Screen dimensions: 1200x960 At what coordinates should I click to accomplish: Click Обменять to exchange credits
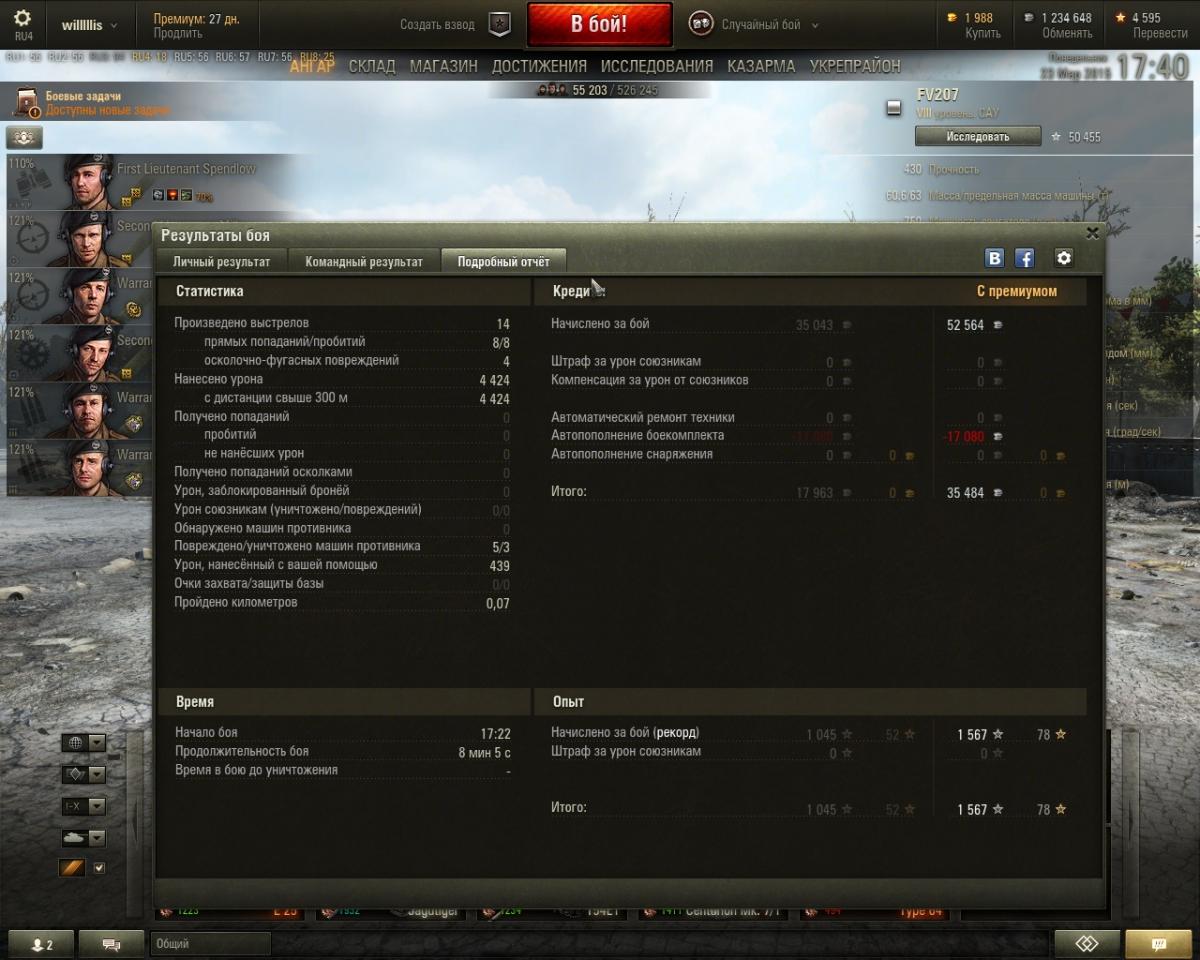click(x=1066, y=33)
